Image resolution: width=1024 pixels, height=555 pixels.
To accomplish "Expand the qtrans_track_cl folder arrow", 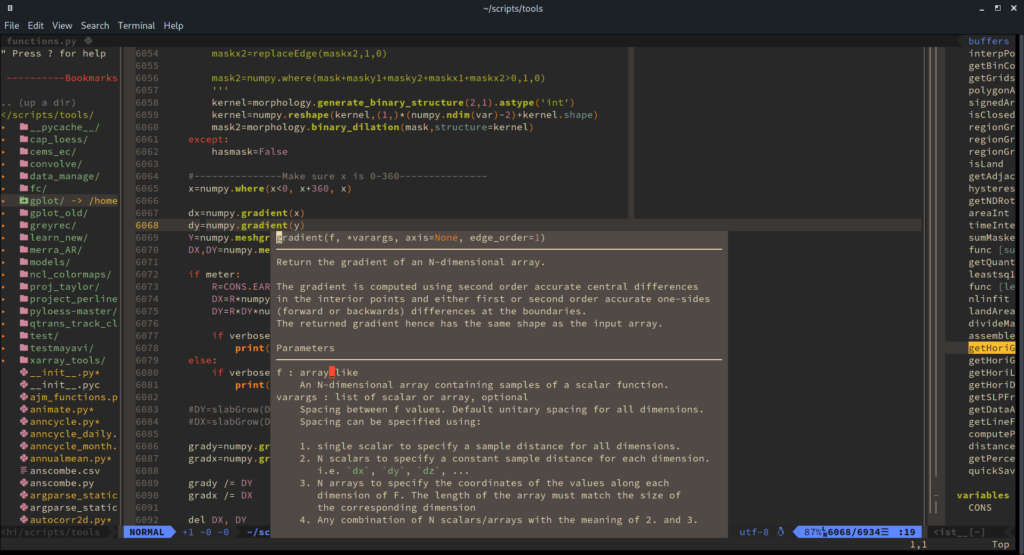I will pyautogui.click(x=4, y=324).
